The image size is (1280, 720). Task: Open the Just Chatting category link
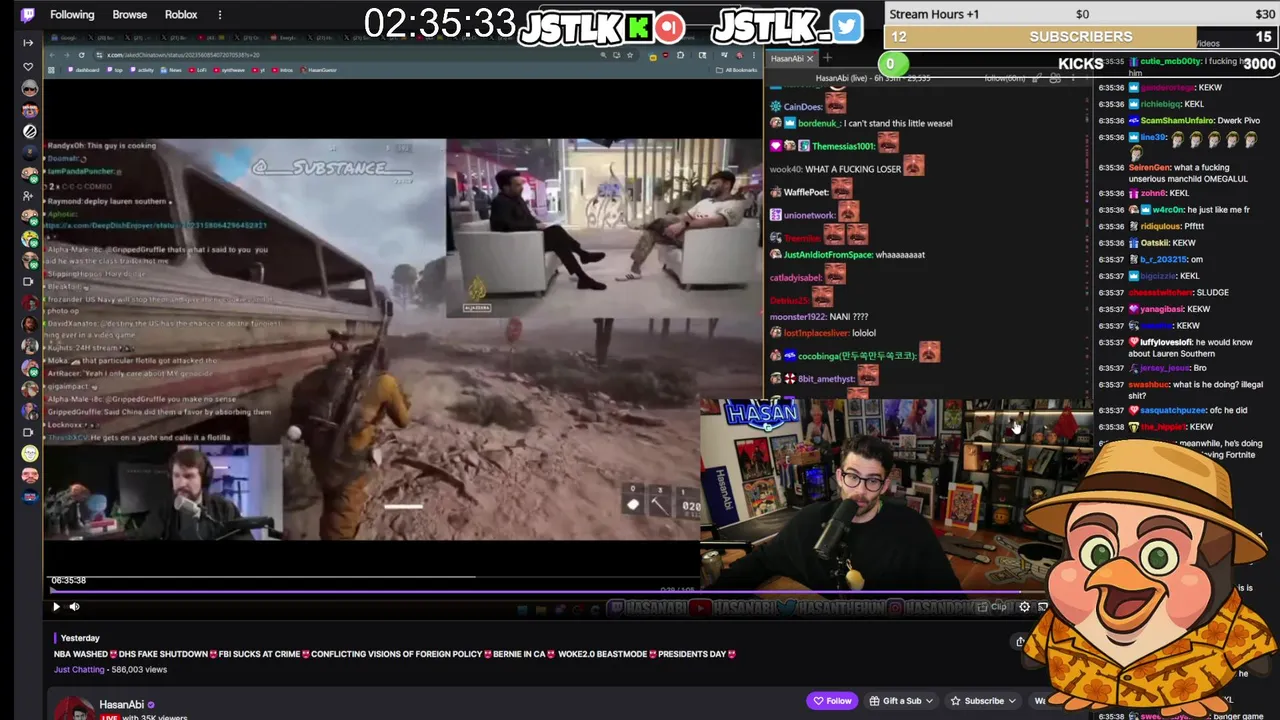click(79, 669)
